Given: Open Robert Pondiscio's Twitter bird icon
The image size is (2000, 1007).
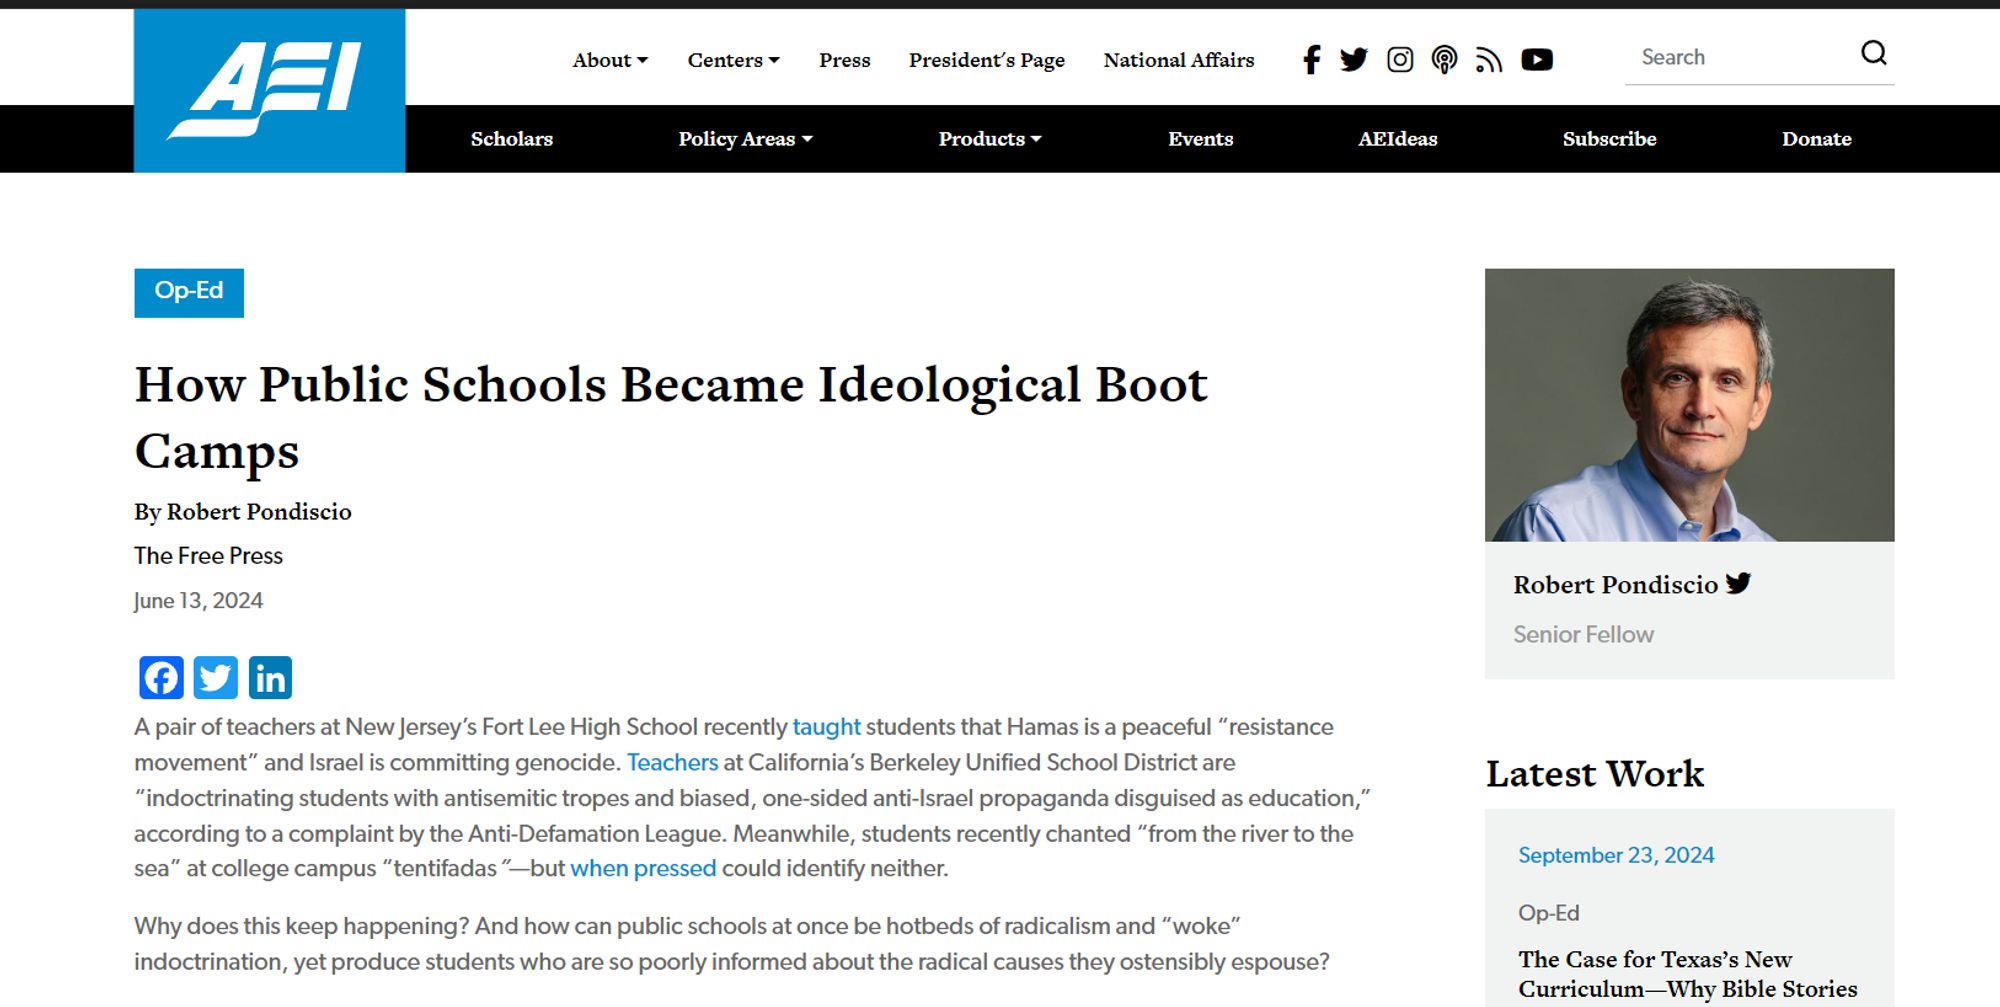Looking at the screenshot, I should pos(1738,583).
